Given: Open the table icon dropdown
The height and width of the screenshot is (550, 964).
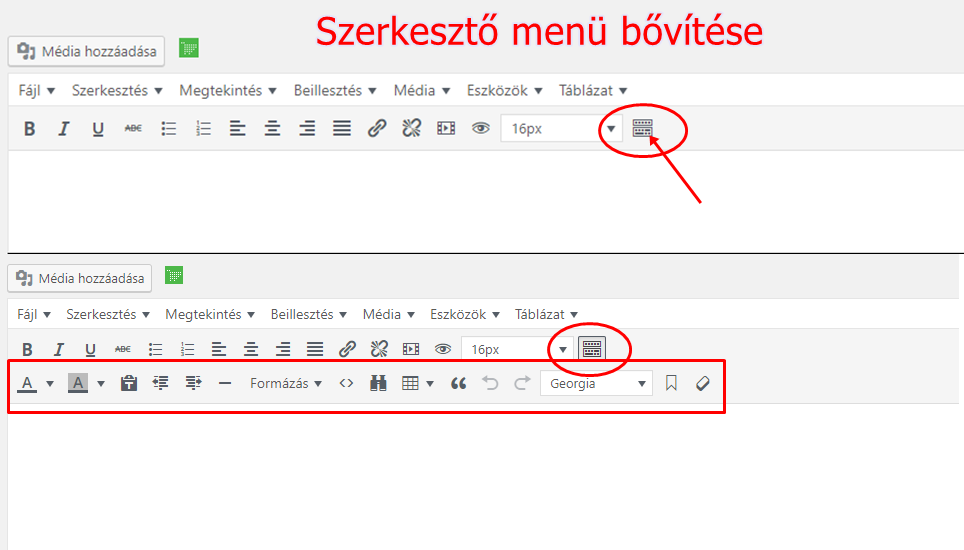Looking at the screenshot, I should pos(417,383).
